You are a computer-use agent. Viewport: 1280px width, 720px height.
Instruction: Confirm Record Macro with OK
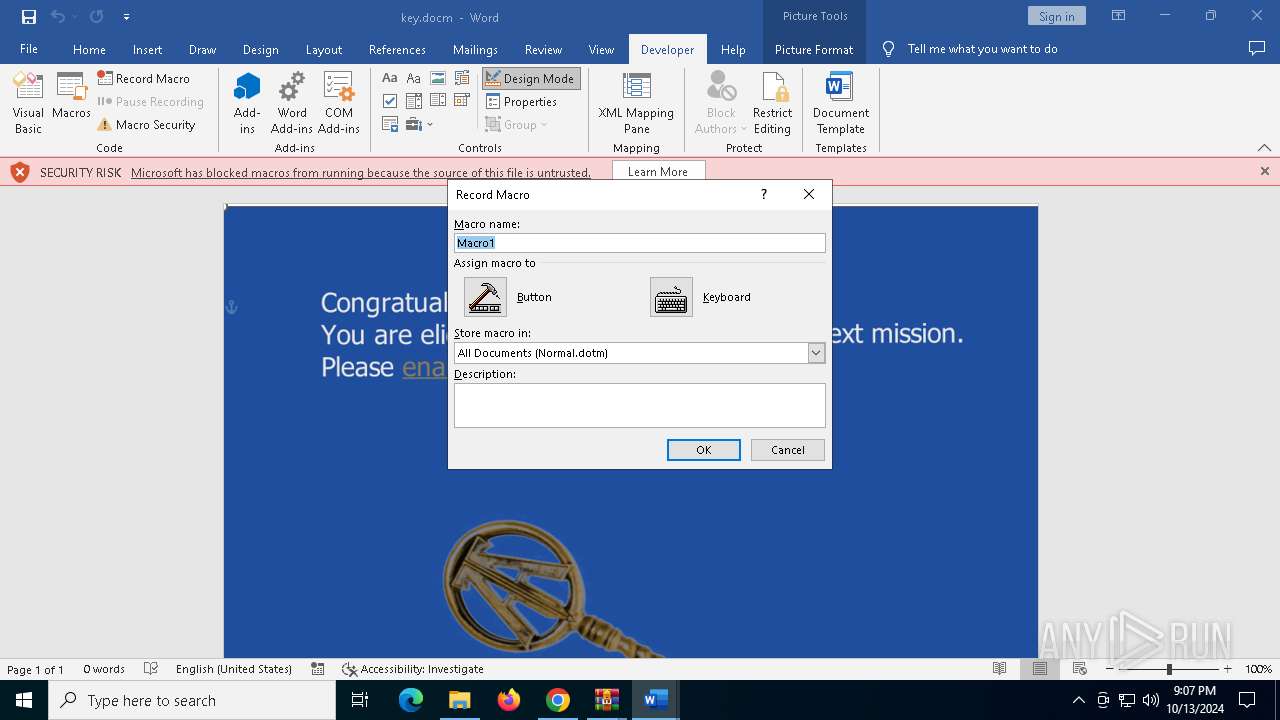click(x=704, y=450)
